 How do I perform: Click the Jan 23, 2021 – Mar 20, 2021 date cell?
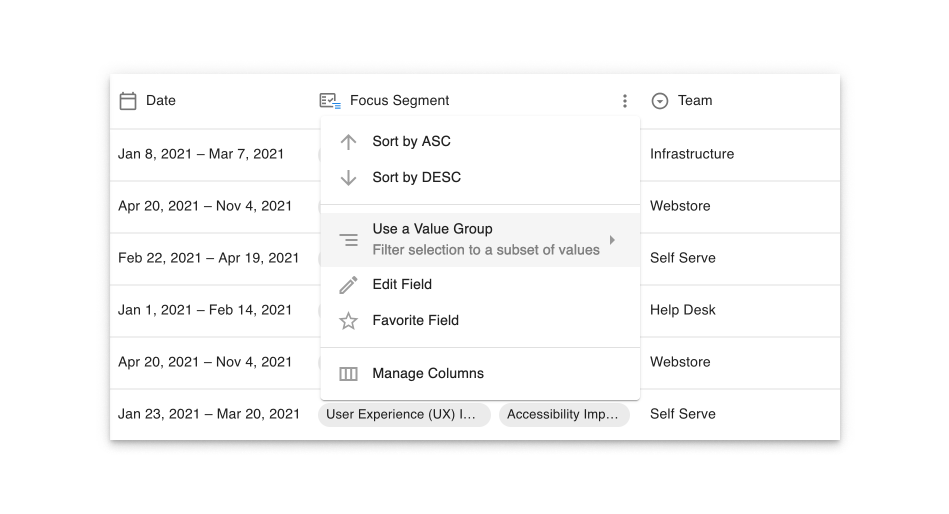[x=209, y=414]
